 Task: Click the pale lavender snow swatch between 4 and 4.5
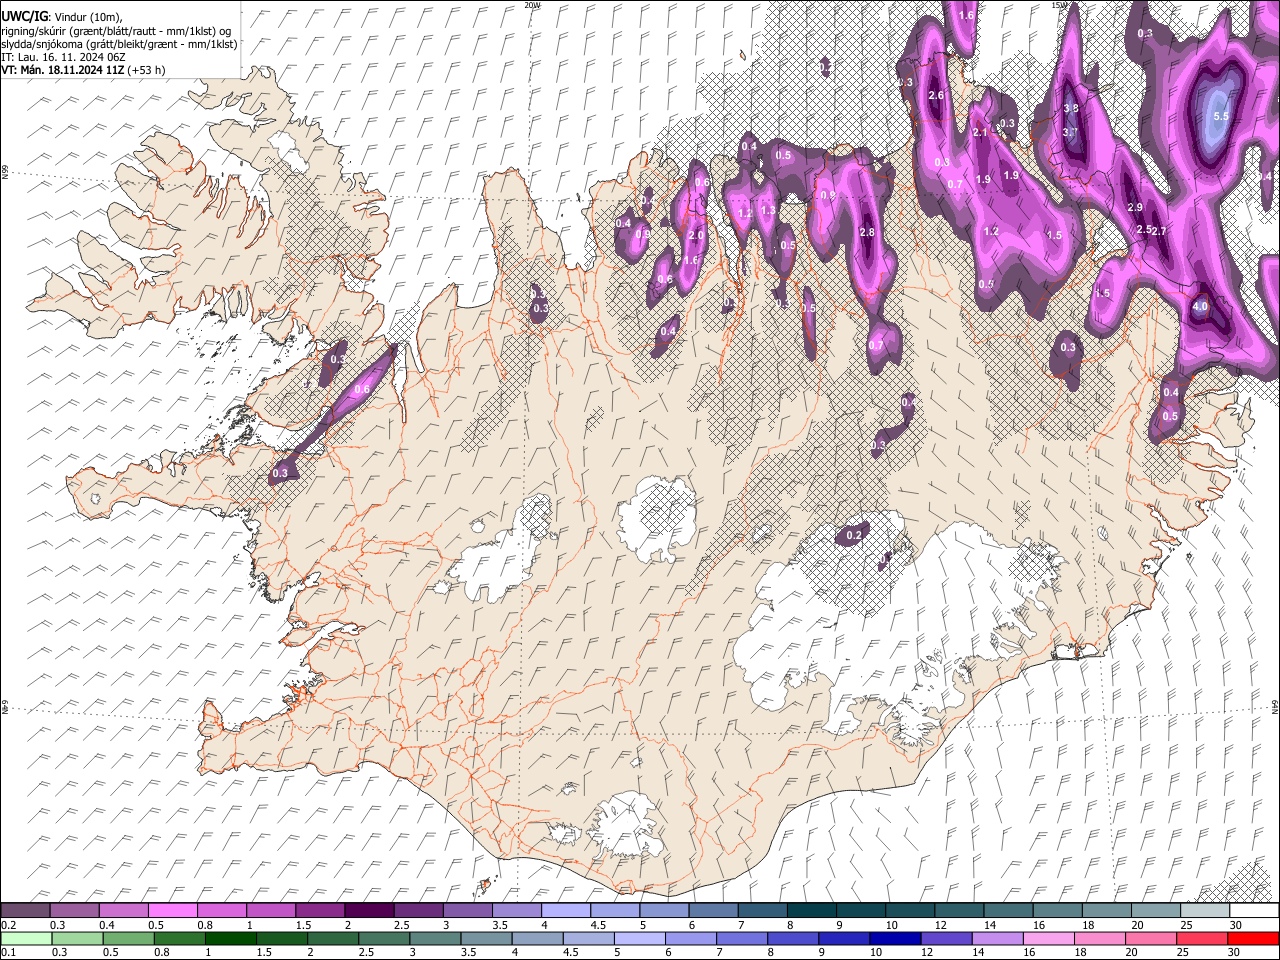point(565,911)
